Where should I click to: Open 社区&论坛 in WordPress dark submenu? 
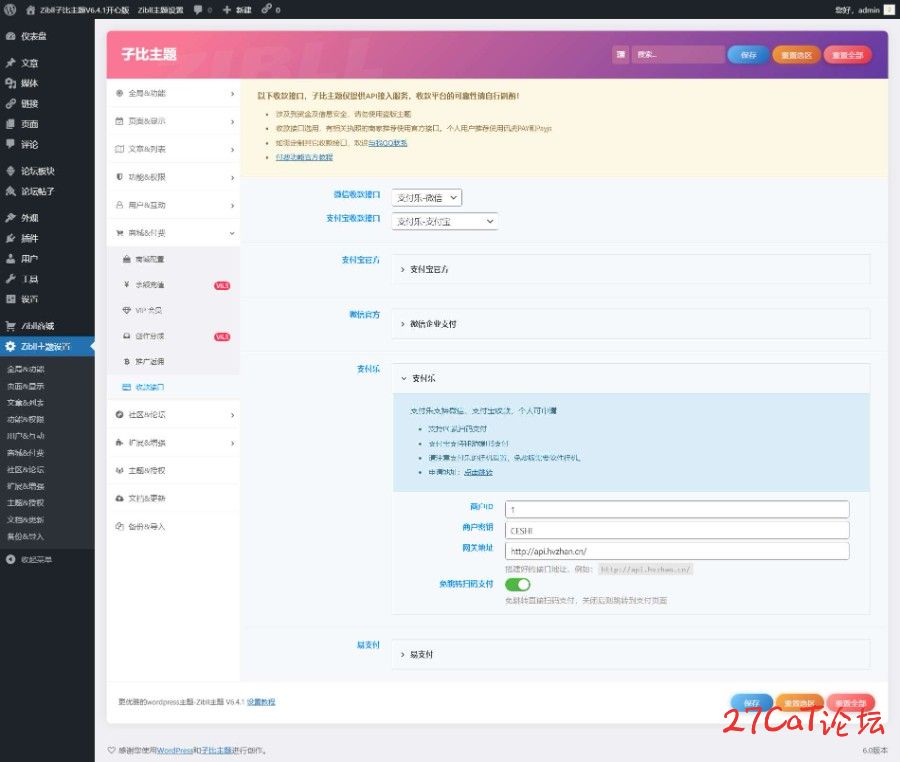click(26, 469)
